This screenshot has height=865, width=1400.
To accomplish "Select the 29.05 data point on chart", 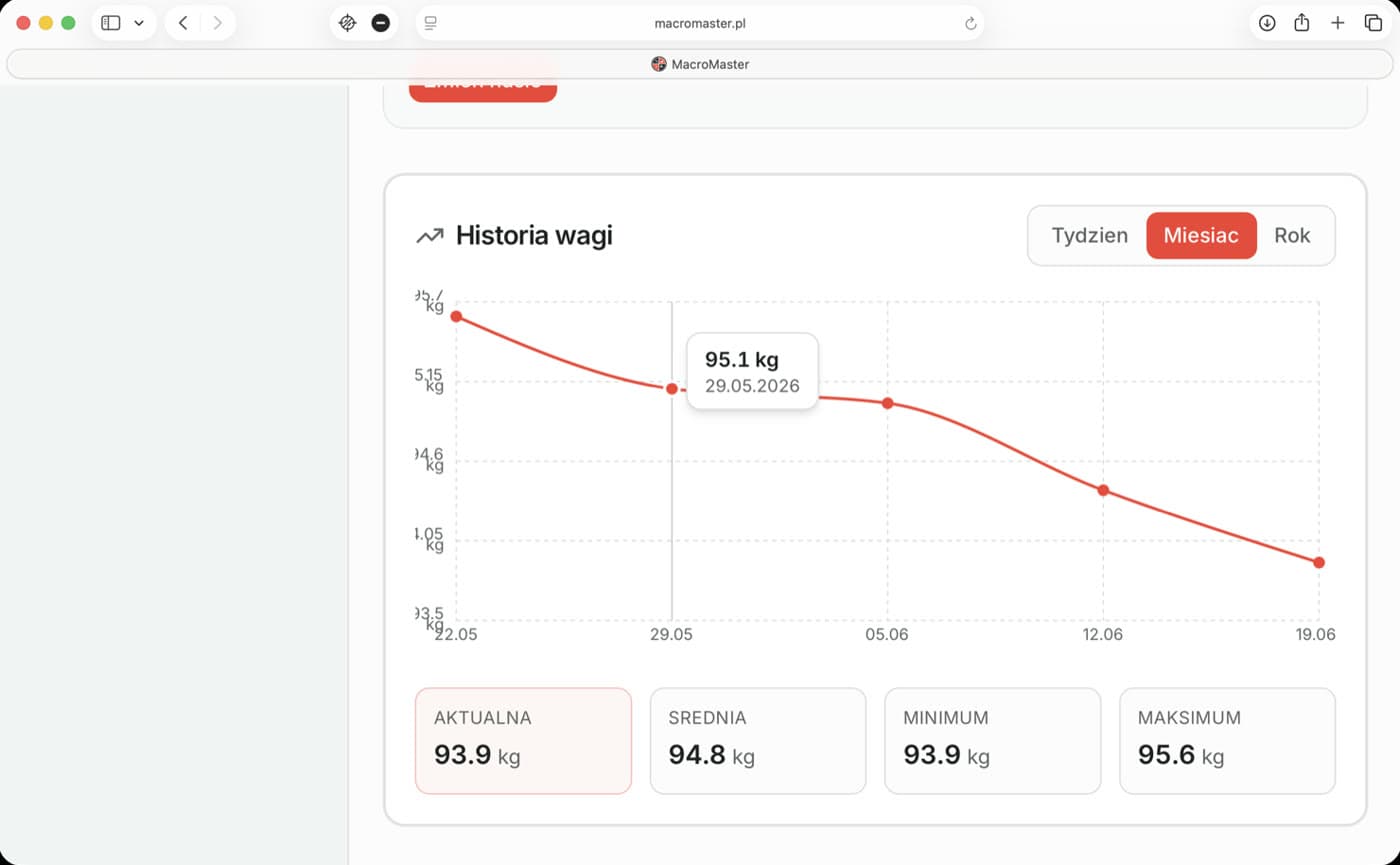I will (672, 388).
